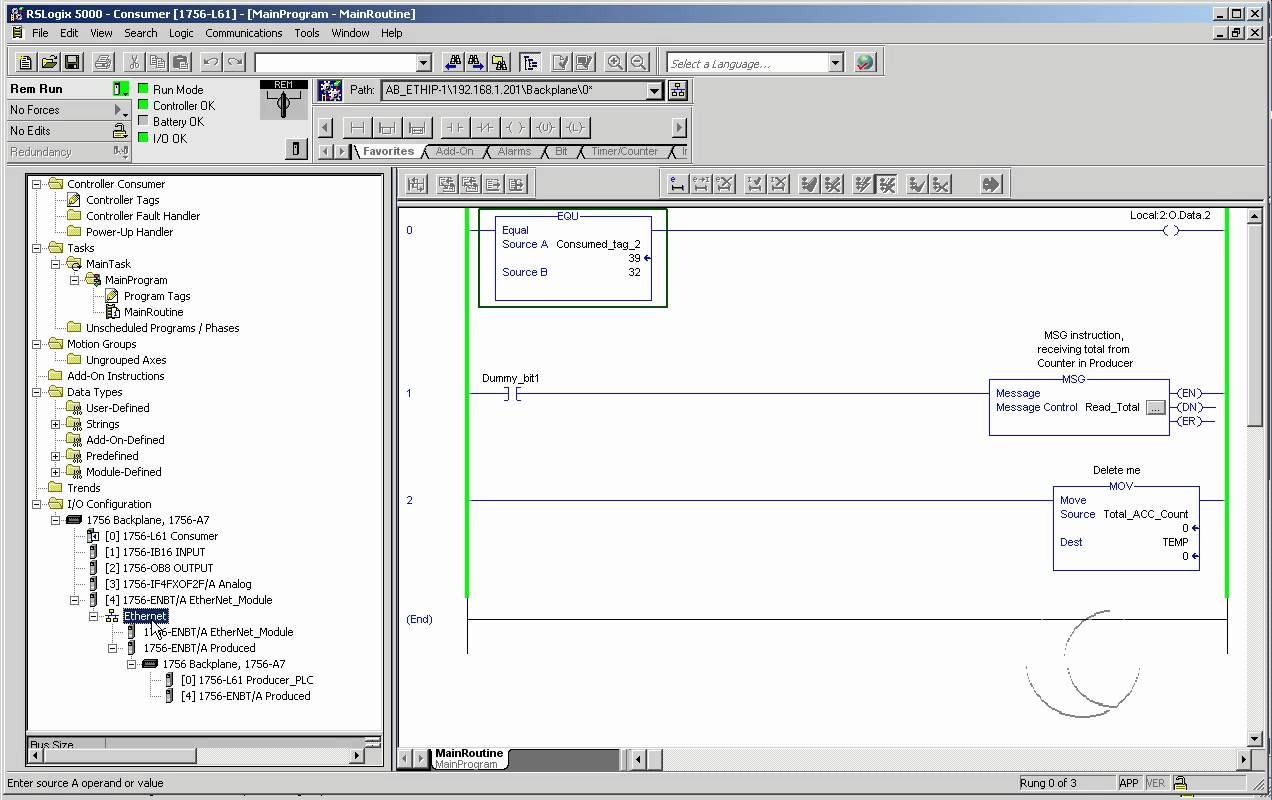1272x800 pixels.
Task: Insert a branch element
Action: point(387,127)
